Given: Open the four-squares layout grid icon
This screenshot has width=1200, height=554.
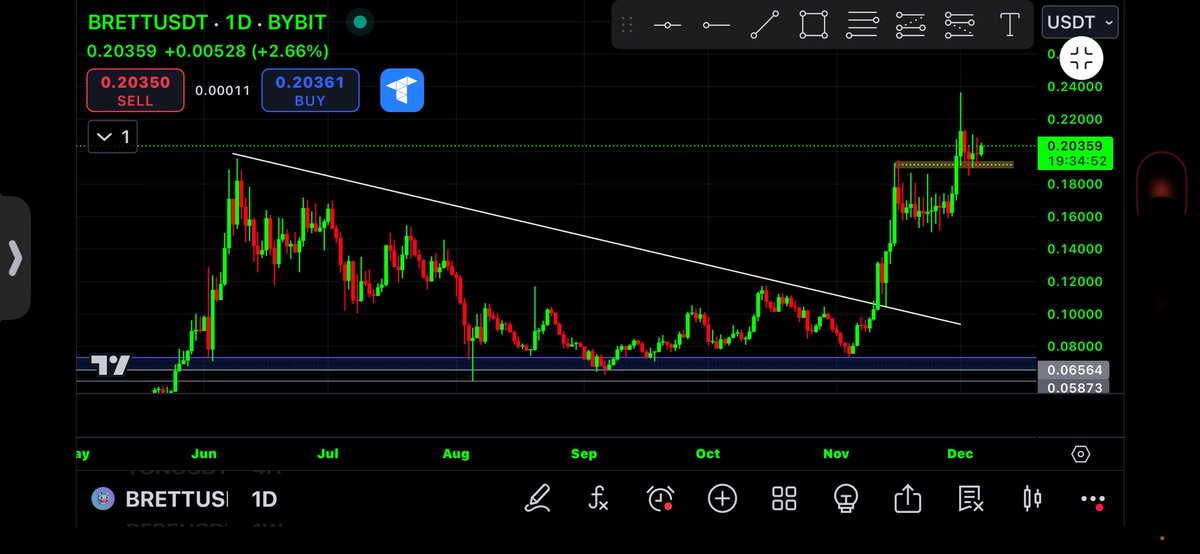Looking at the screenshot, I should (x=784, y=497).
